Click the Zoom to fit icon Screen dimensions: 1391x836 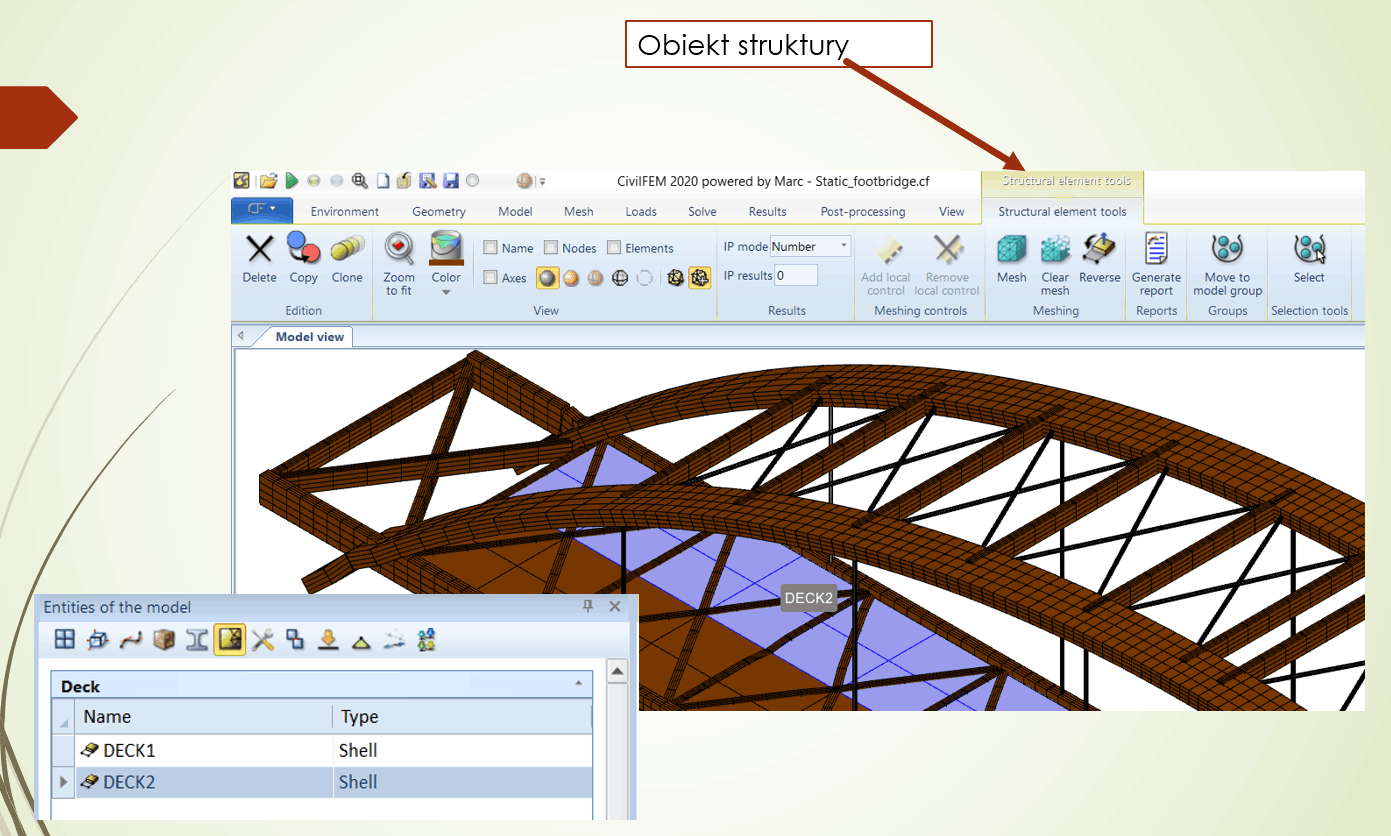pyautogui.click(x=399, y=250)
